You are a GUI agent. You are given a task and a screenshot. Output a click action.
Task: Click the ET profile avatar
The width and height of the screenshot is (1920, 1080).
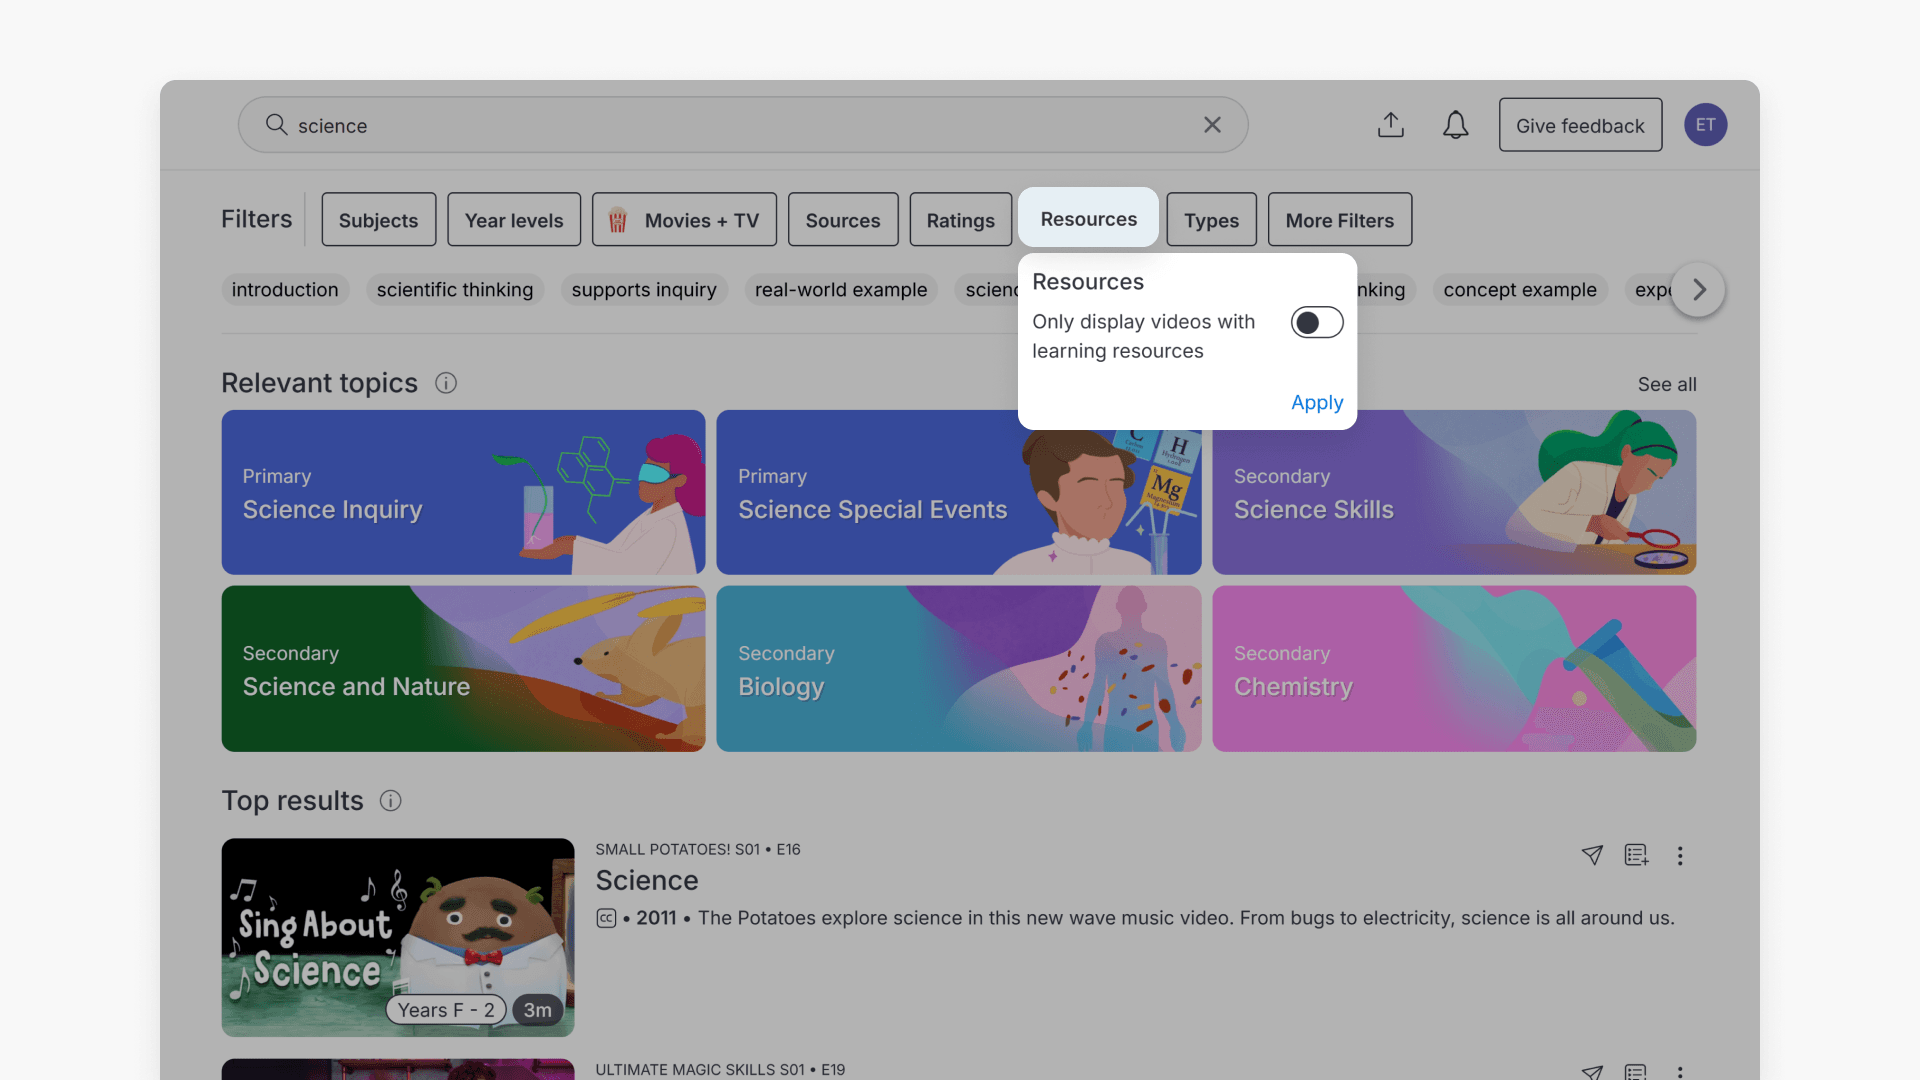(x=1705, y=125)
